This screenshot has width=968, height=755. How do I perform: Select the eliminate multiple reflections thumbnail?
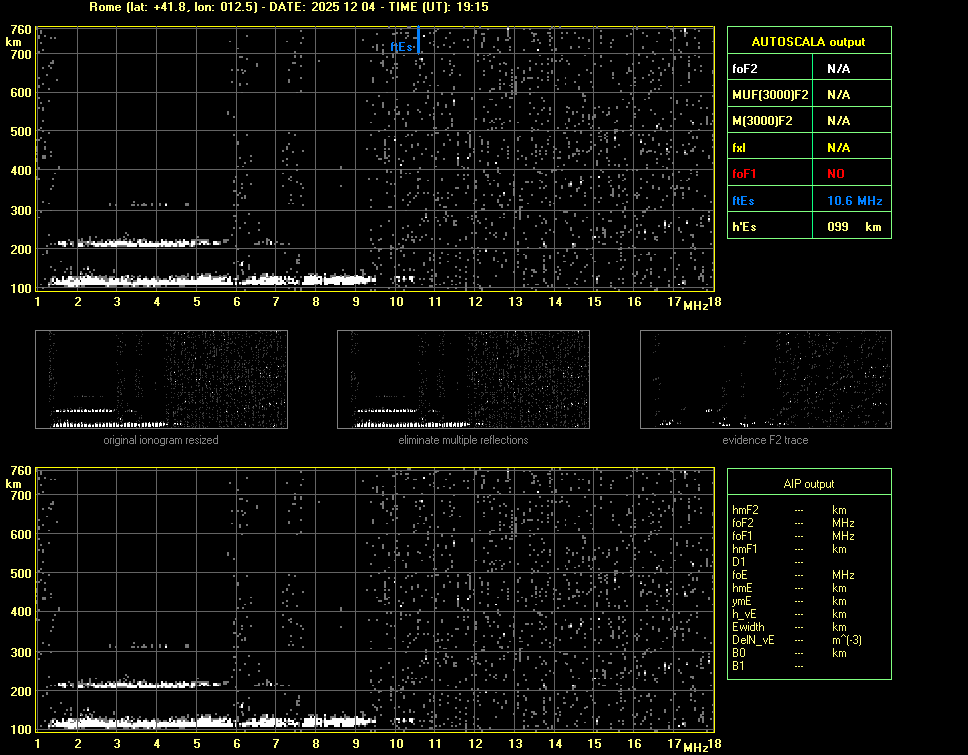pyautogui.click(x=463, y=380)
